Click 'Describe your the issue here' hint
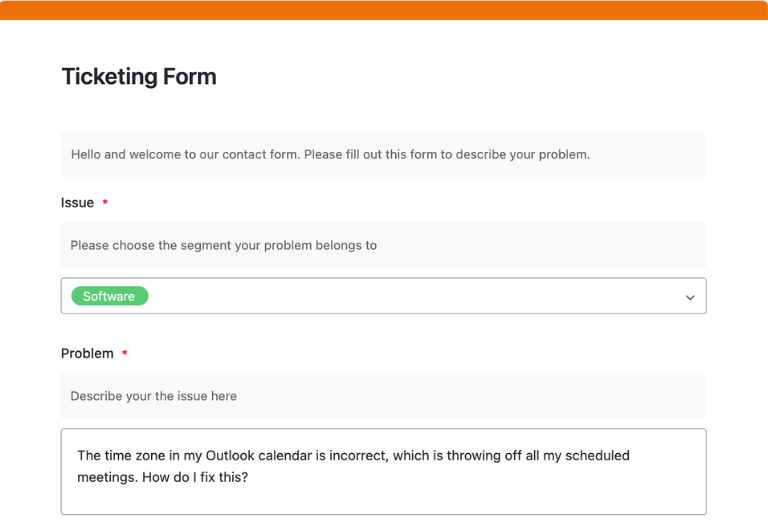 (153, 396)
